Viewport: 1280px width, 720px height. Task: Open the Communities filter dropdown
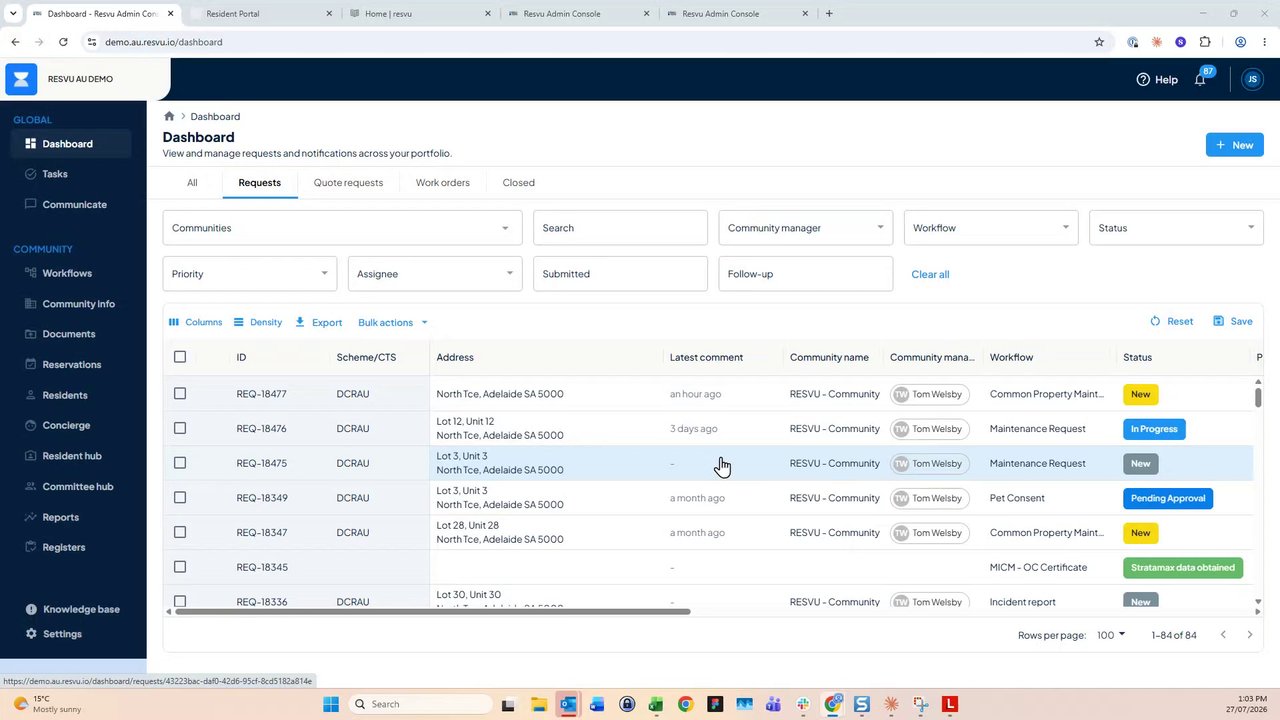(342, 228)
